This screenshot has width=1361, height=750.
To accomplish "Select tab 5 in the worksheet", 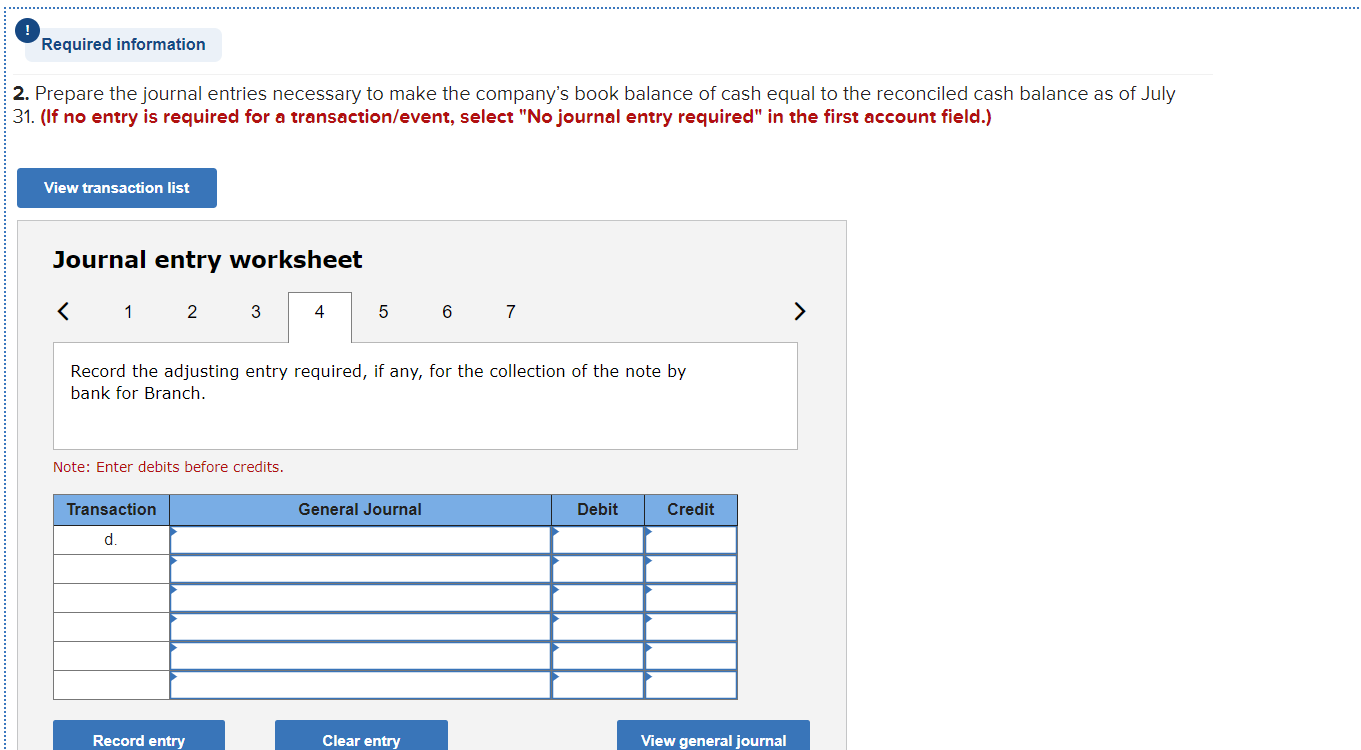I will click(x=383, y=311).
